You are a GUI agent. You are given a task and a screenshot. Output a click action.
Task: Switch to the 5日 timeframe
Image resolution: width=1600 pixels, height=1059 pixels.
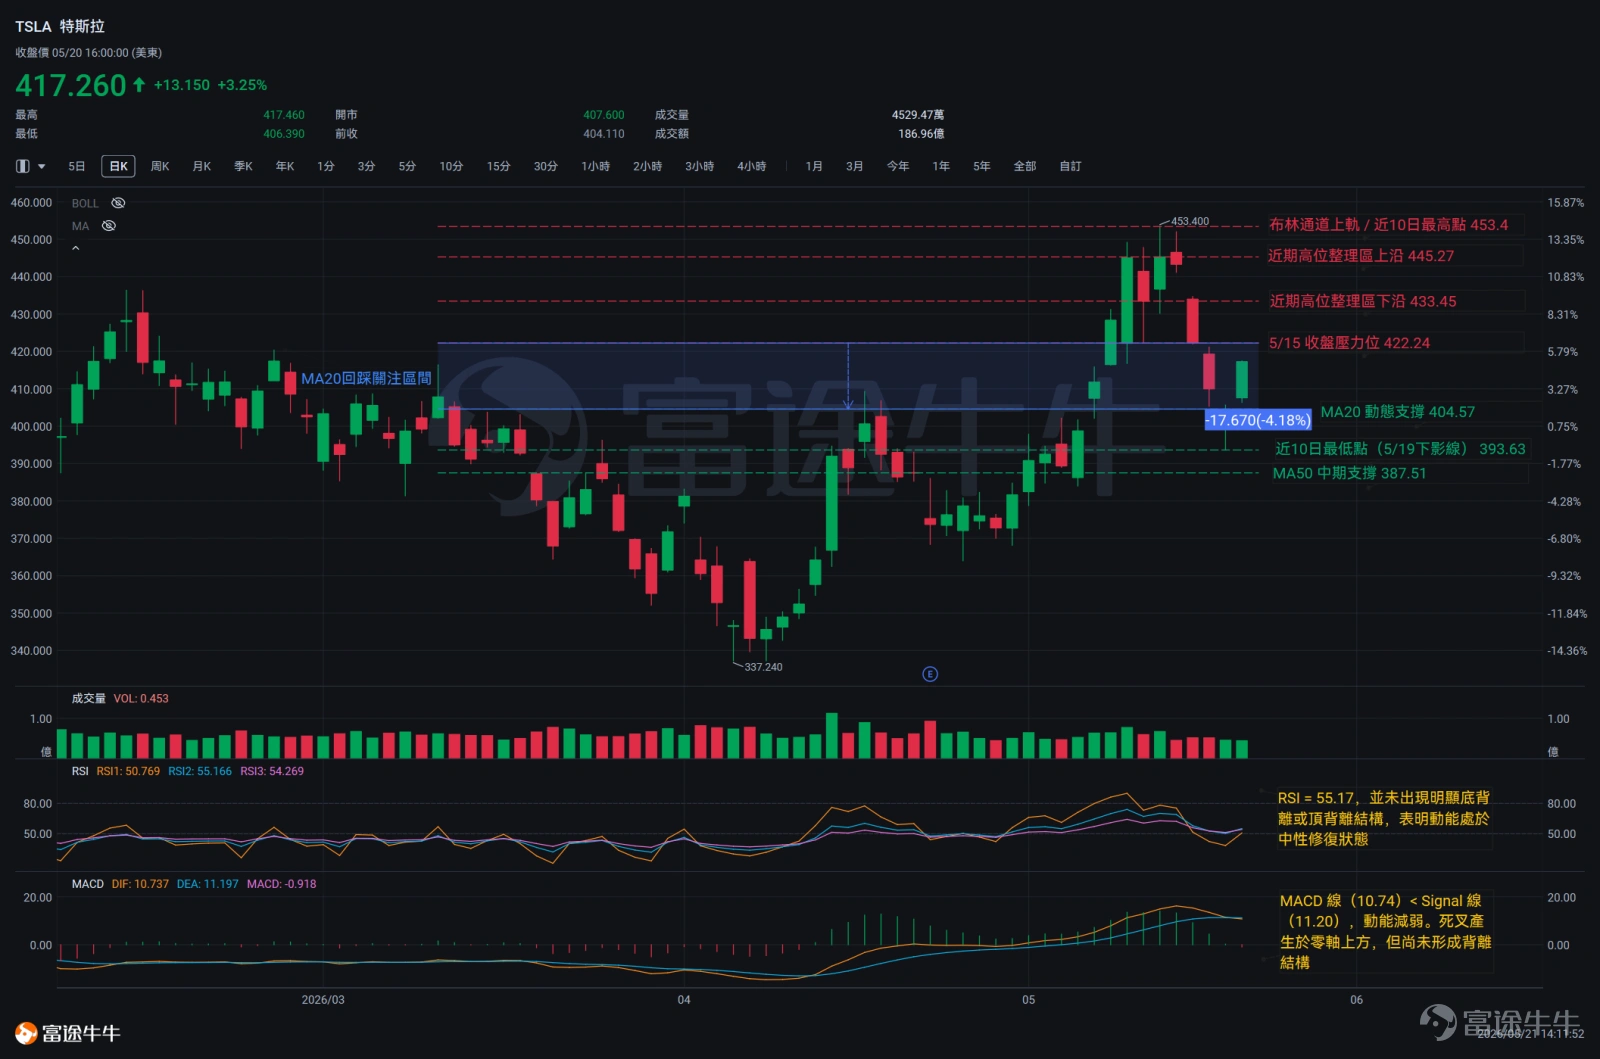click(77, 166)
